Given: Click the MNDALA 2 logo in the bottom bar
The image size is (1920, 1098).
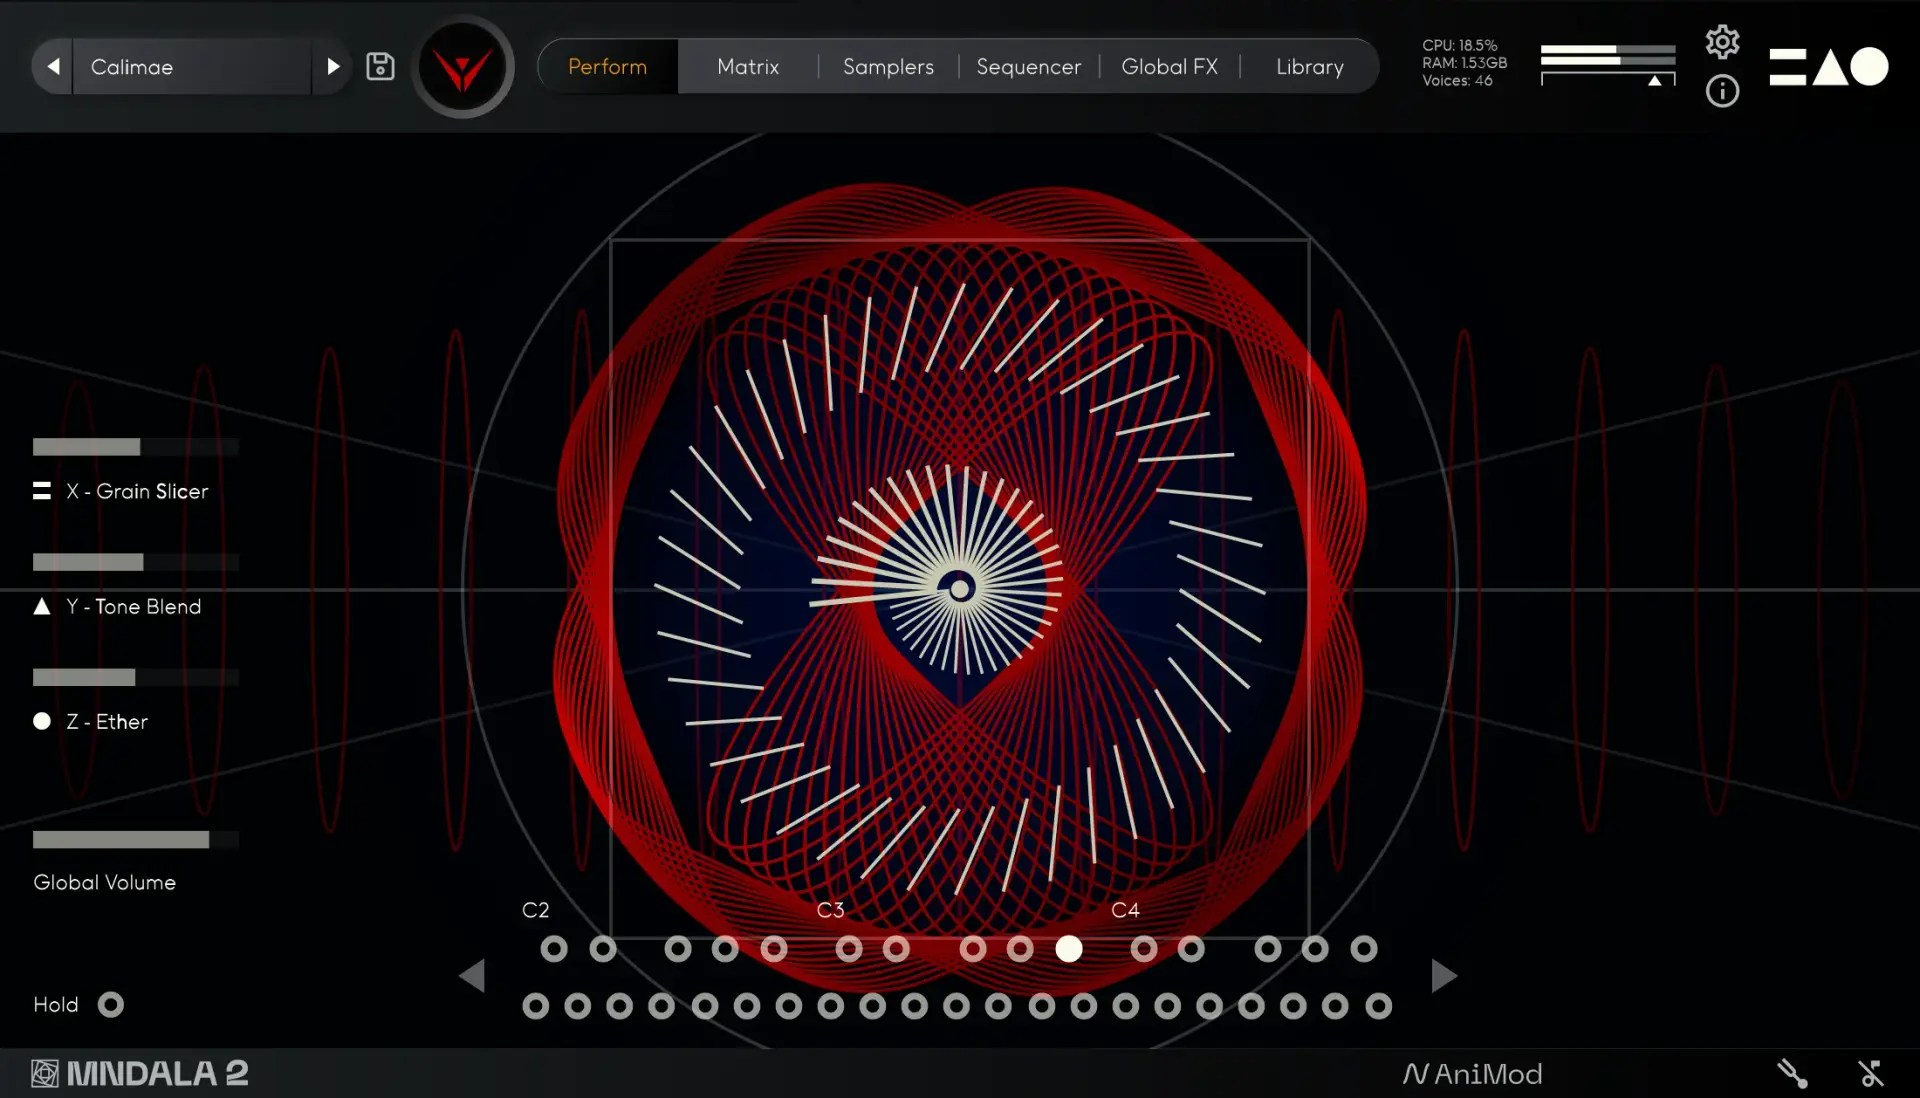Looking at the screenshot, I should pyautogui.click(x=139, y=1073).
